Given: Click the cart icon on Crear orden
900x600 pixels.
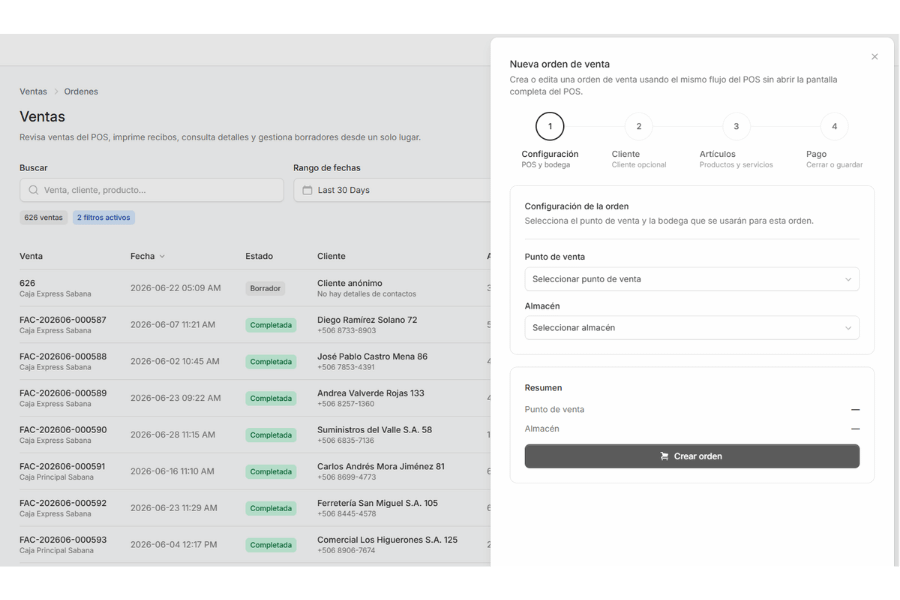Looking at the screenshot, I should tap(664, 456).
